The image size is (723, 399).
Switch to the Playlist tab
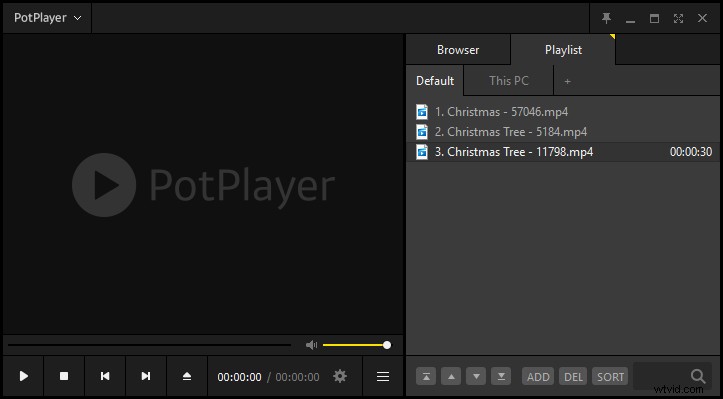point(563,50)
